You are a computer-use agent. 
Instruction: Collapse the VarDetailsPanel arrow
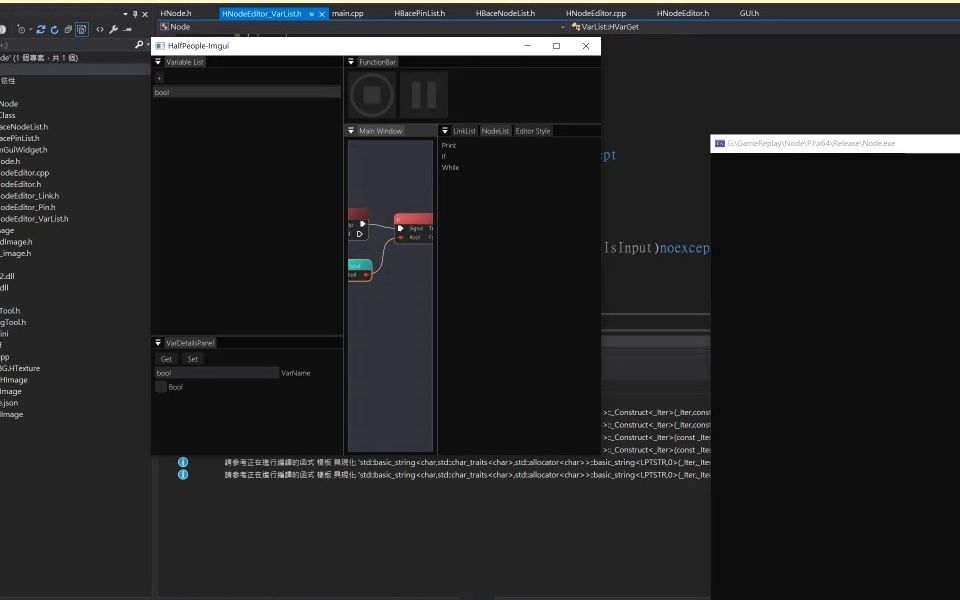point(158,343)
